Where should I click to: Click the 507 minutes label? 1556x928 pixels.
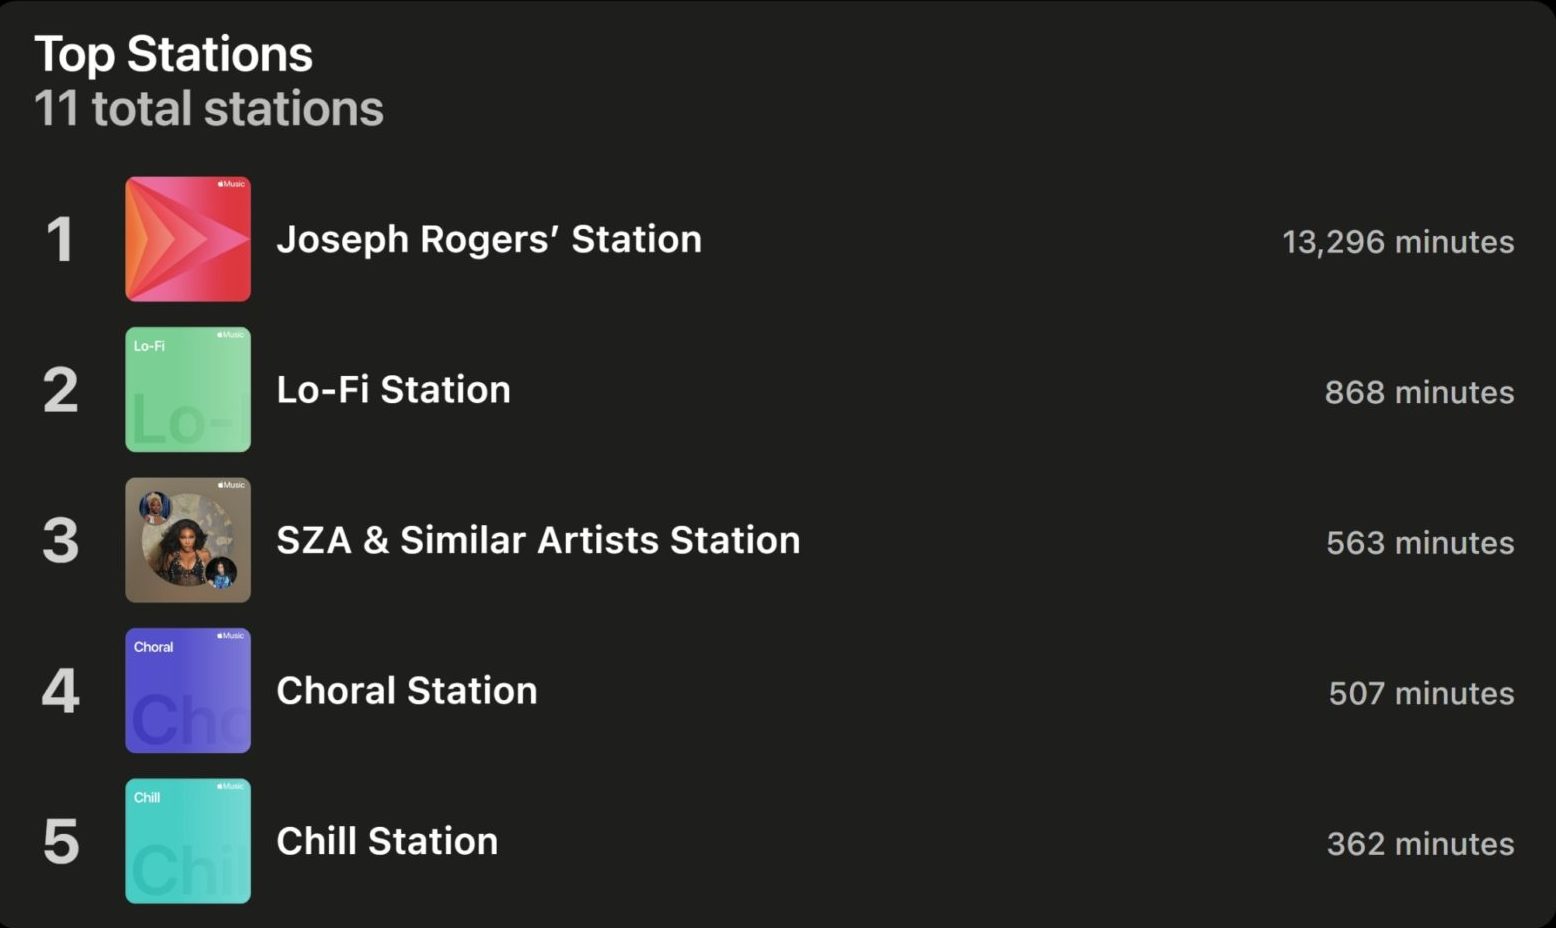coord(1421,693)
